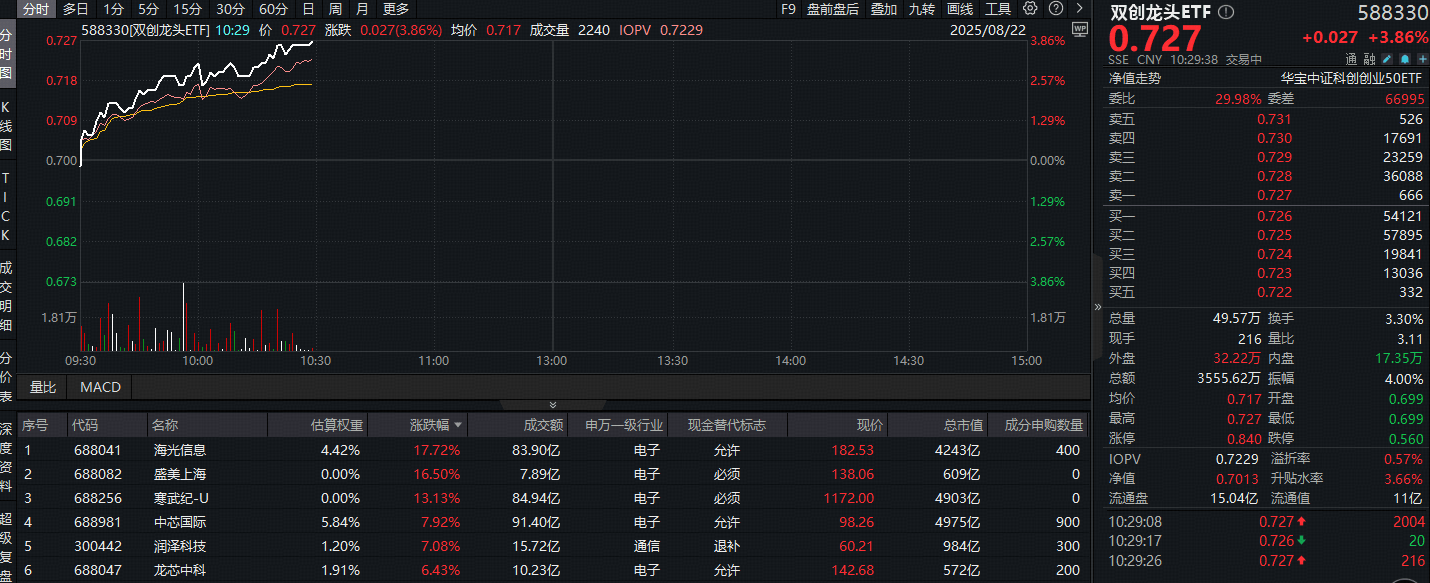Image resolution: width=1430 pixels, height=583 pixels.
Task: Click tallest volume bar in chart
Action: pyautogui.click(x=183, y=317)
